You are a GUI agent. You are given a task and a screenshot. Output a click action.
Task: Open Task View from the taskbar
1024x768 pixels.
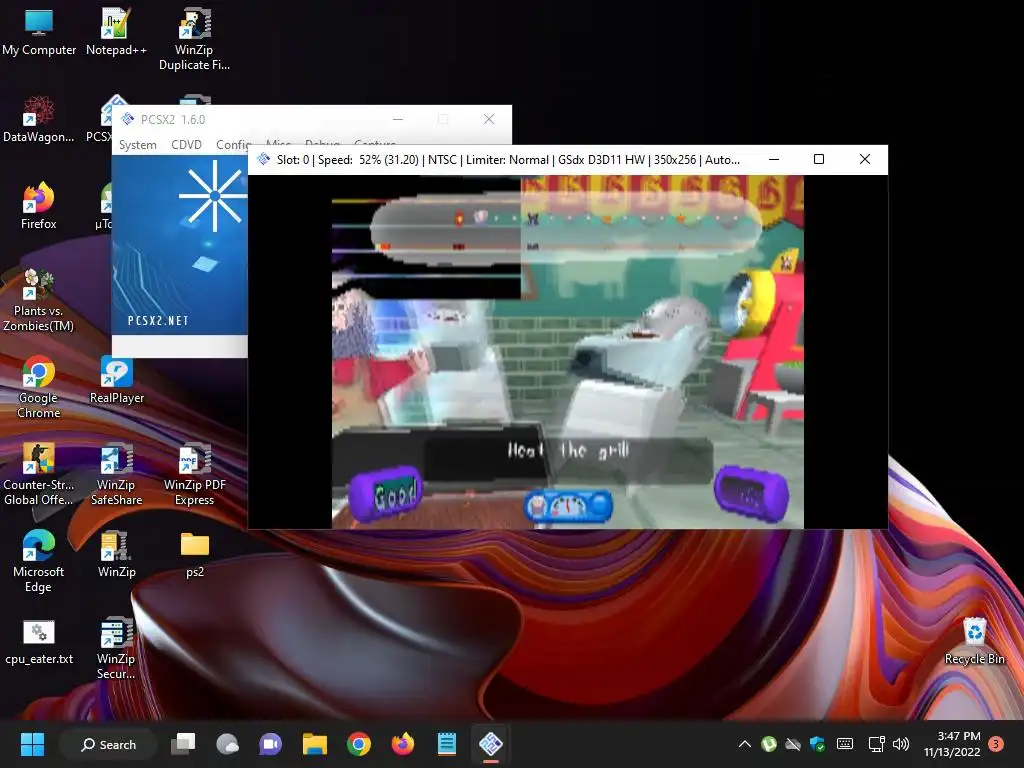tap(183, 744)
